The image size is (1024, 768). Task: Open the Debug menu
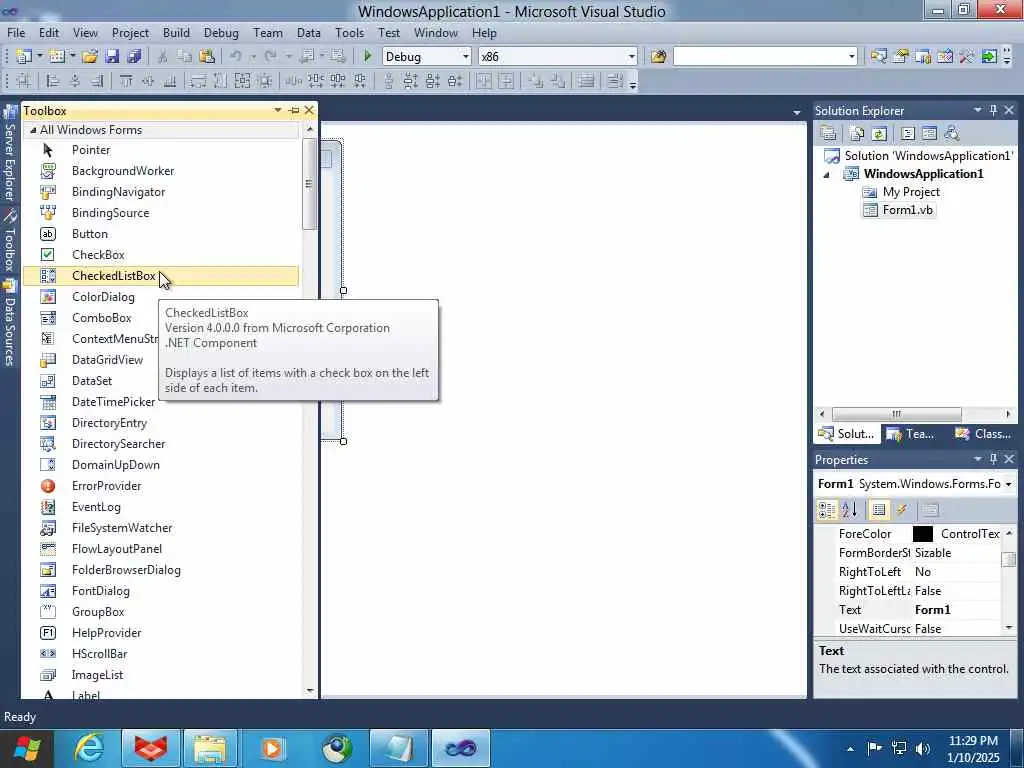pos(221,33)
